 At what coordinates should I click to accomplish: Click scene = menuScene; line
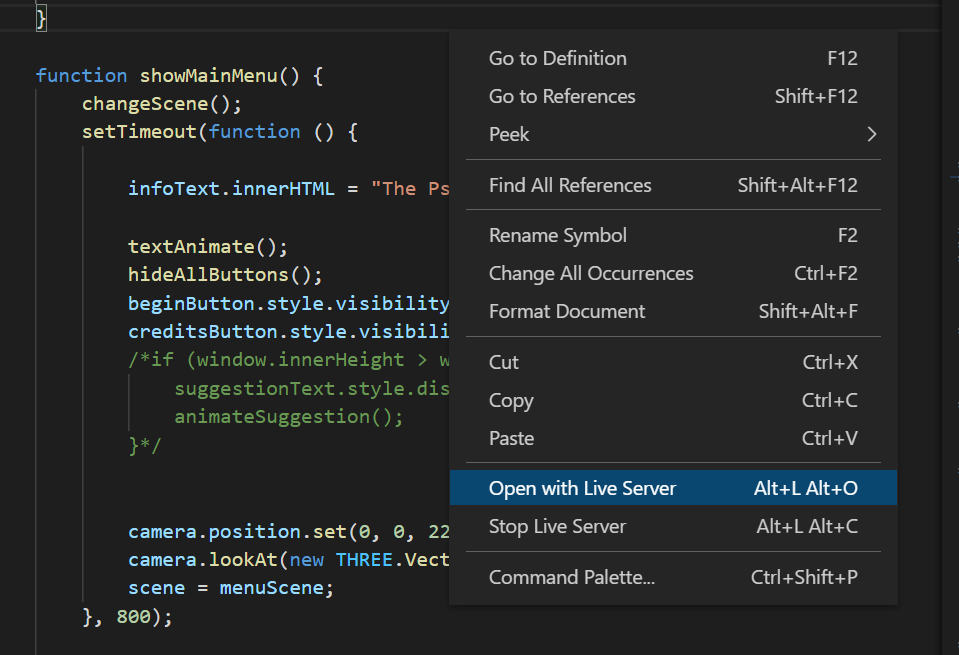[231, 588]
